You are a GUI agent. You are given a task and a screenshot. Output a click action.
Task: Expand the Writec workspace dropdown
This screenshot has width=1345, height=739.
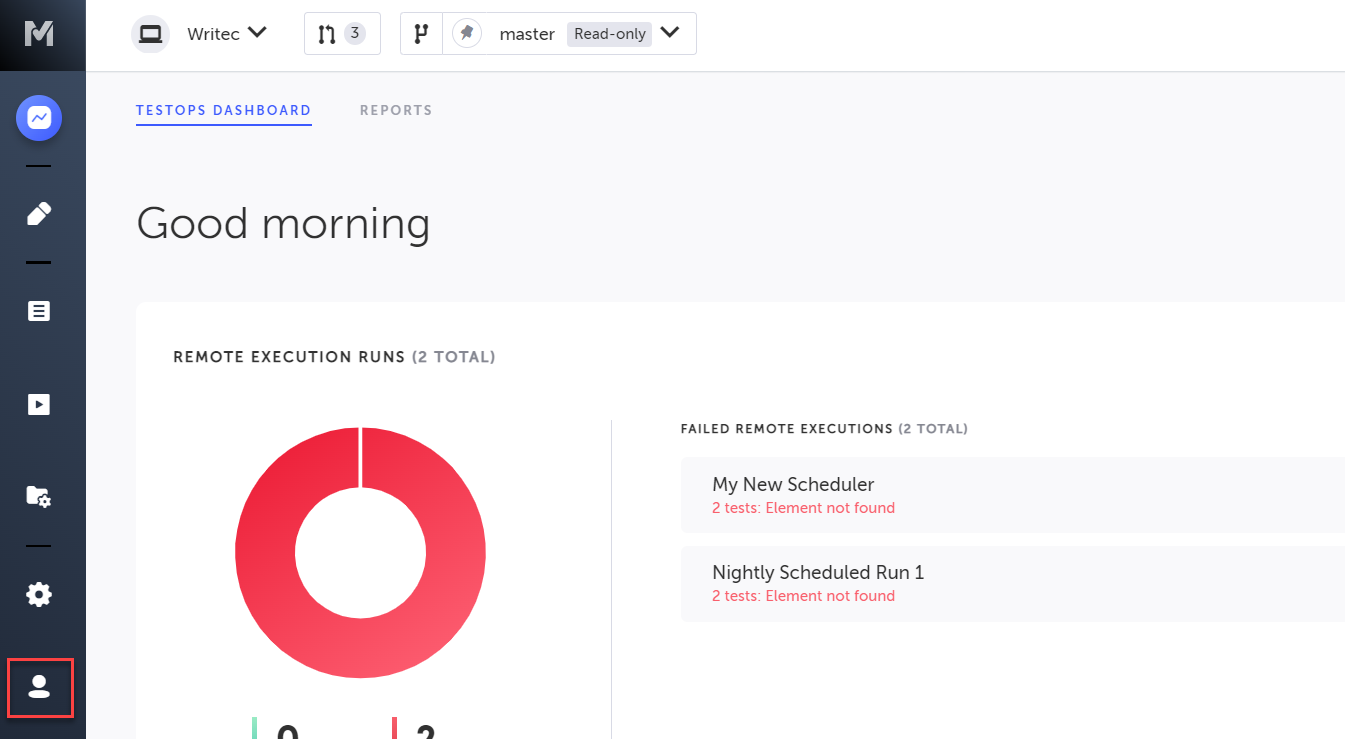coord(257,33)
